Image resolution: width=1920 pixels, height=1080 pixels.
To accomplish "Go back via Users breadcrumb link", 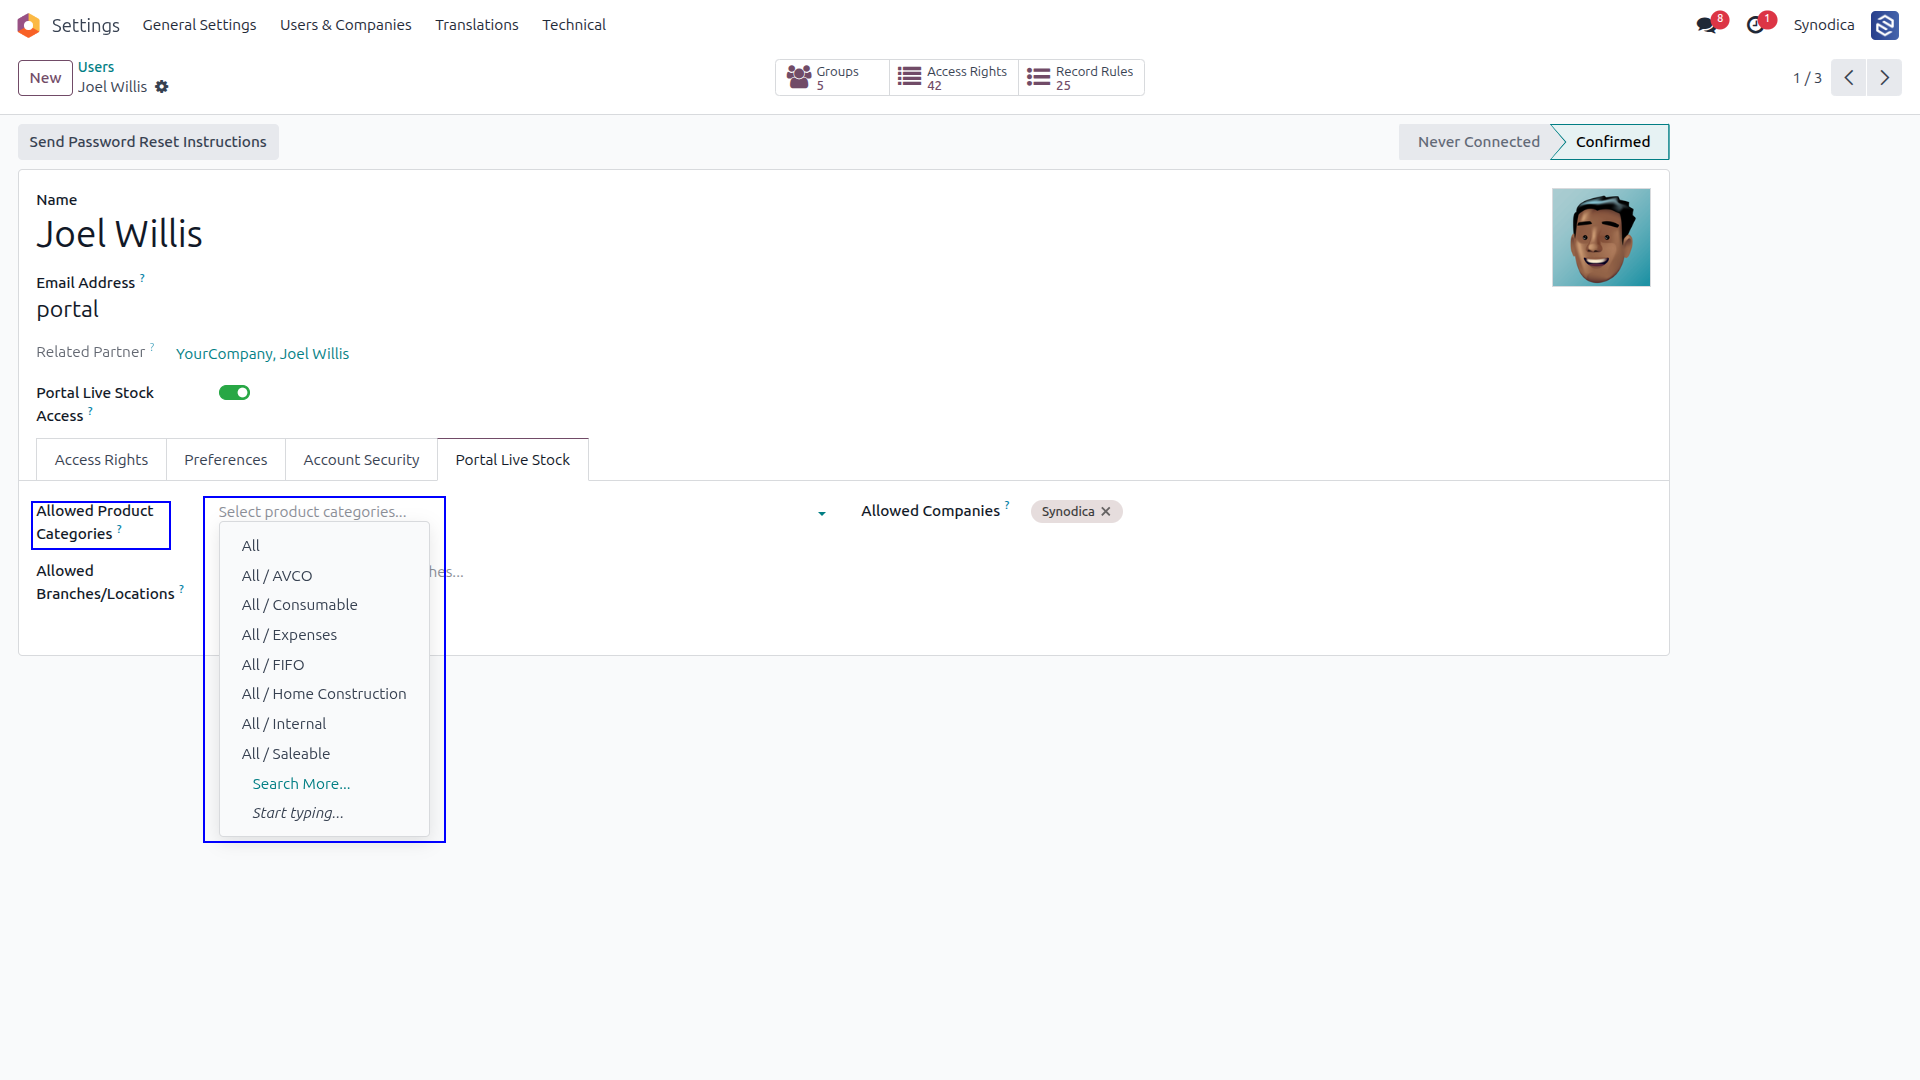I will tap(96, 67).
